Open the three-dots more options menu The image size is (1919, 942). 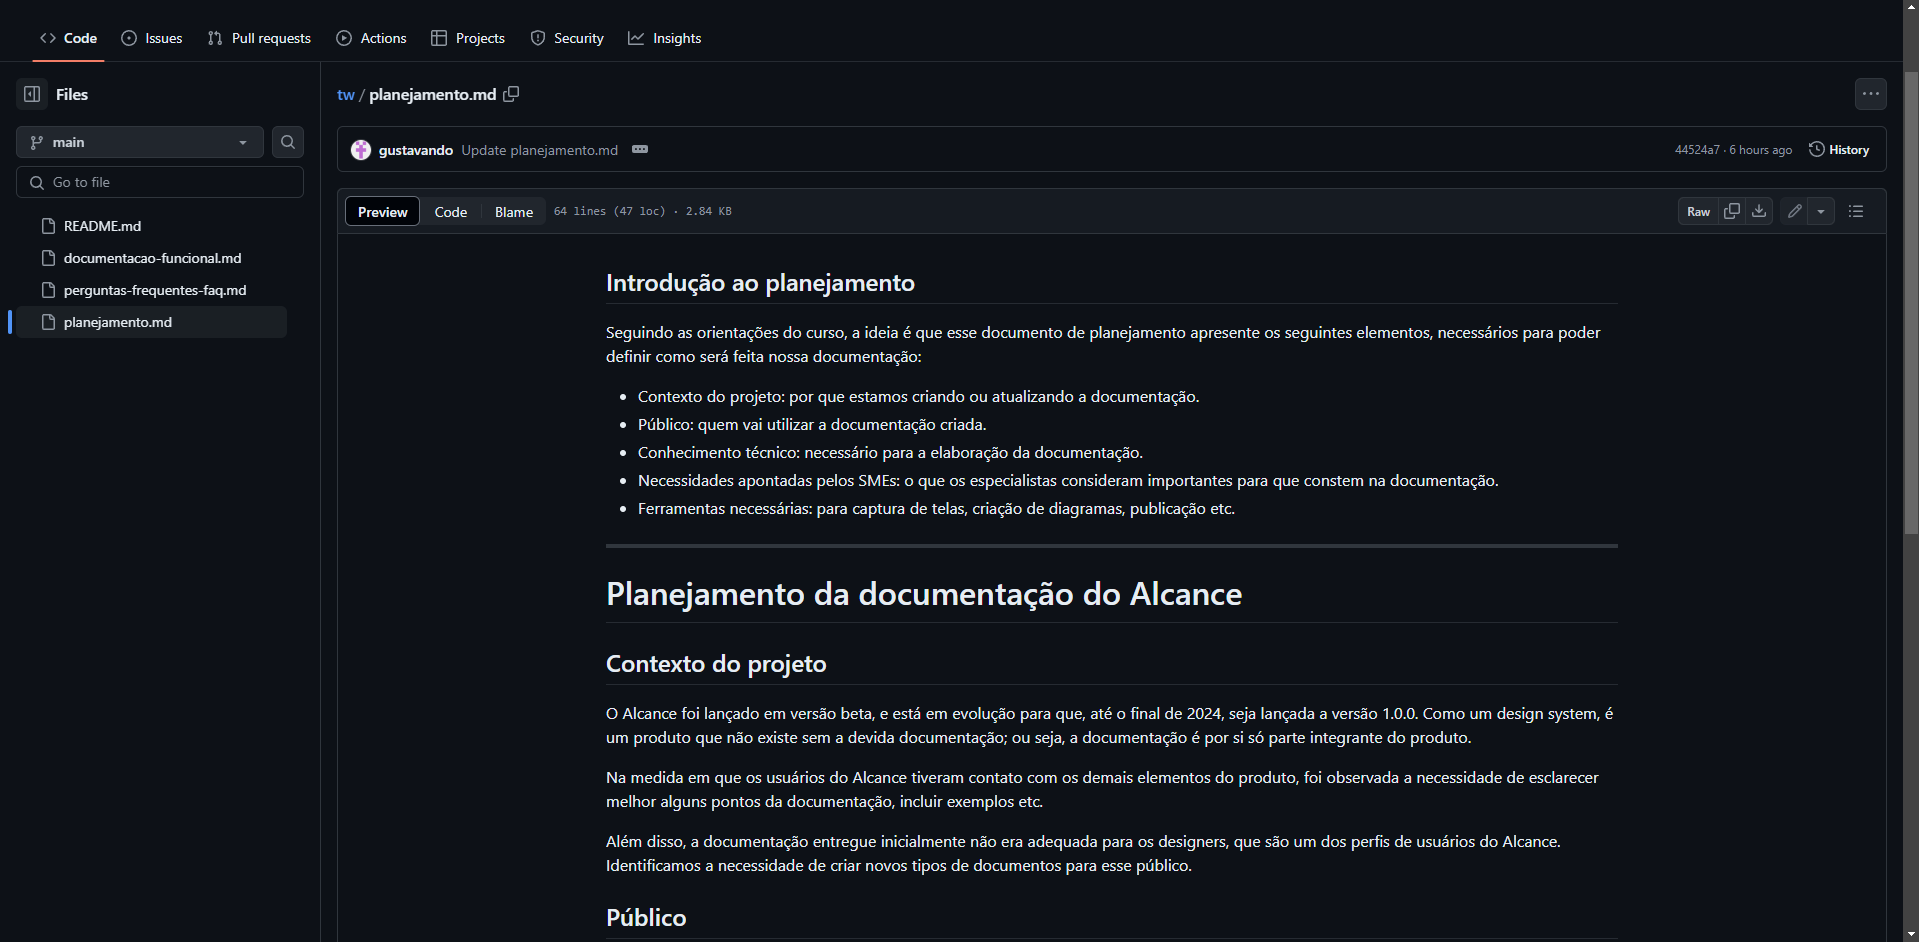click(x=1871, y=94)
